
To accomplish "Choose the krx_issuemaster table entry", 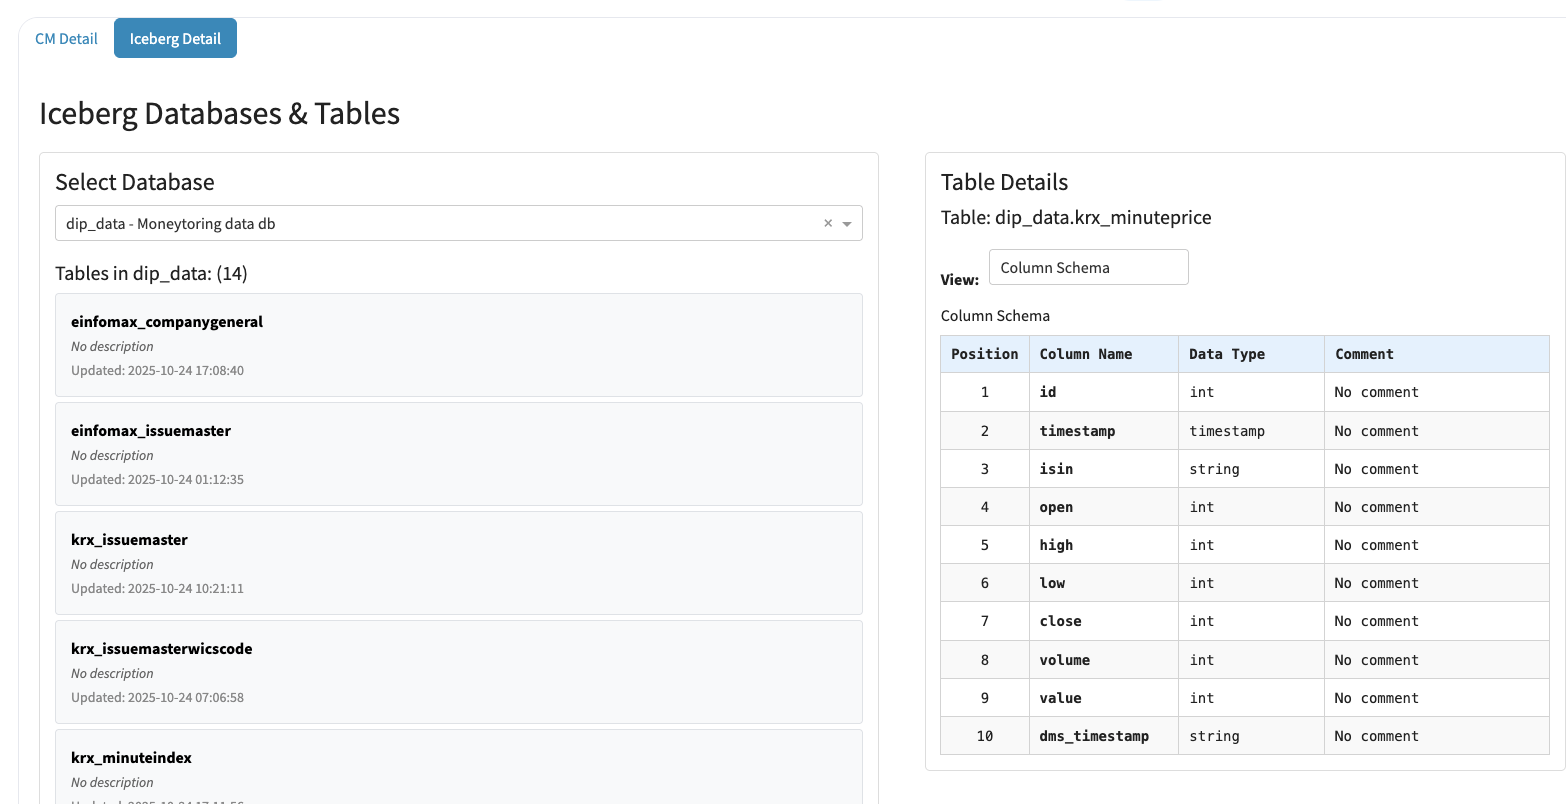I will [x=458, y=563].
